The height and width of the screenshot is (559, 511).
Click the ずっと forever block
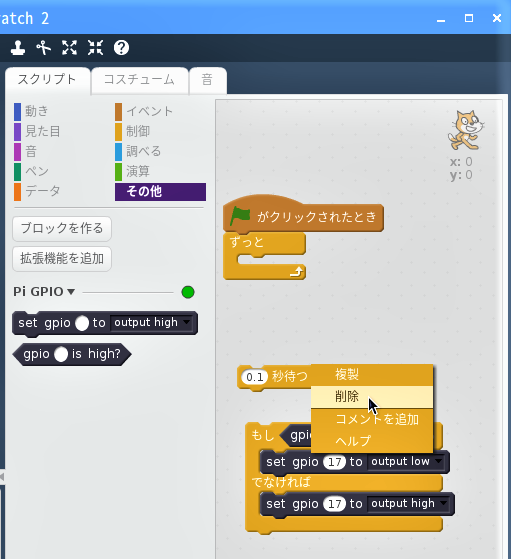point(265,243)
